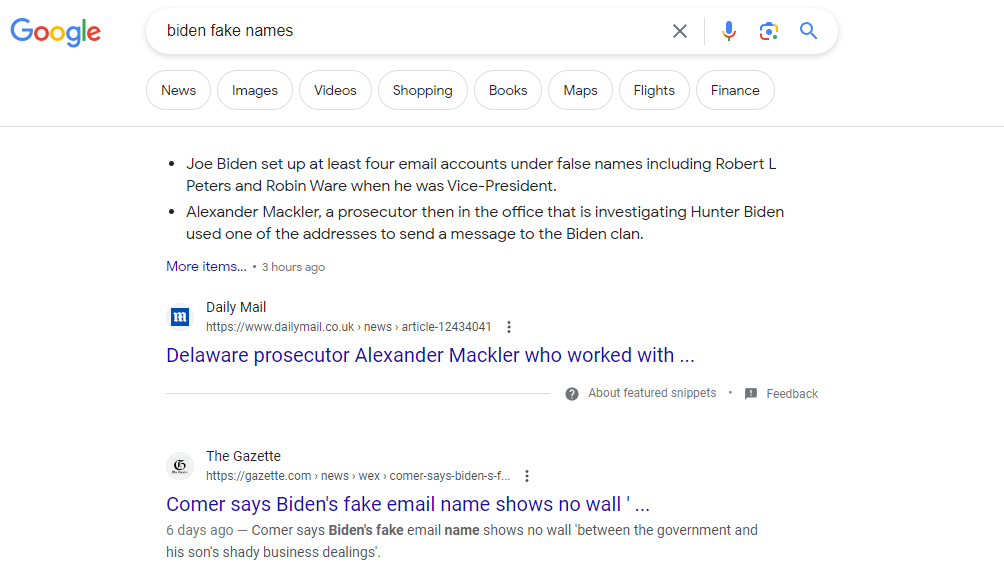Click The Gazette favicon

[180, 466]
